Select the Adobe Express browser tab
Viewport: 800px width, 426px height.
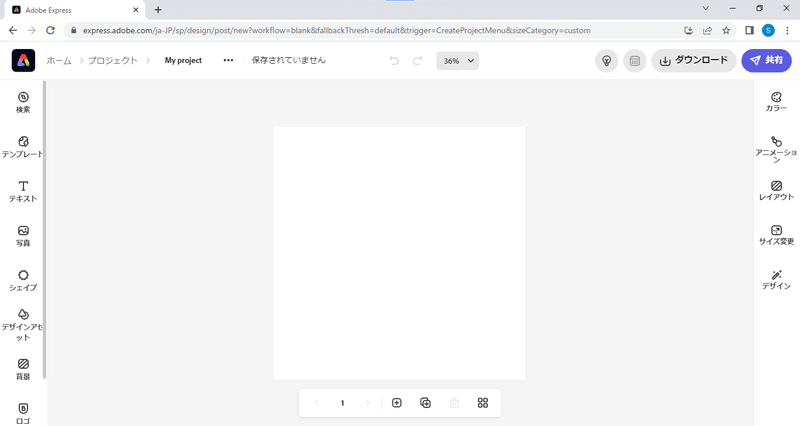pos(74,10)
